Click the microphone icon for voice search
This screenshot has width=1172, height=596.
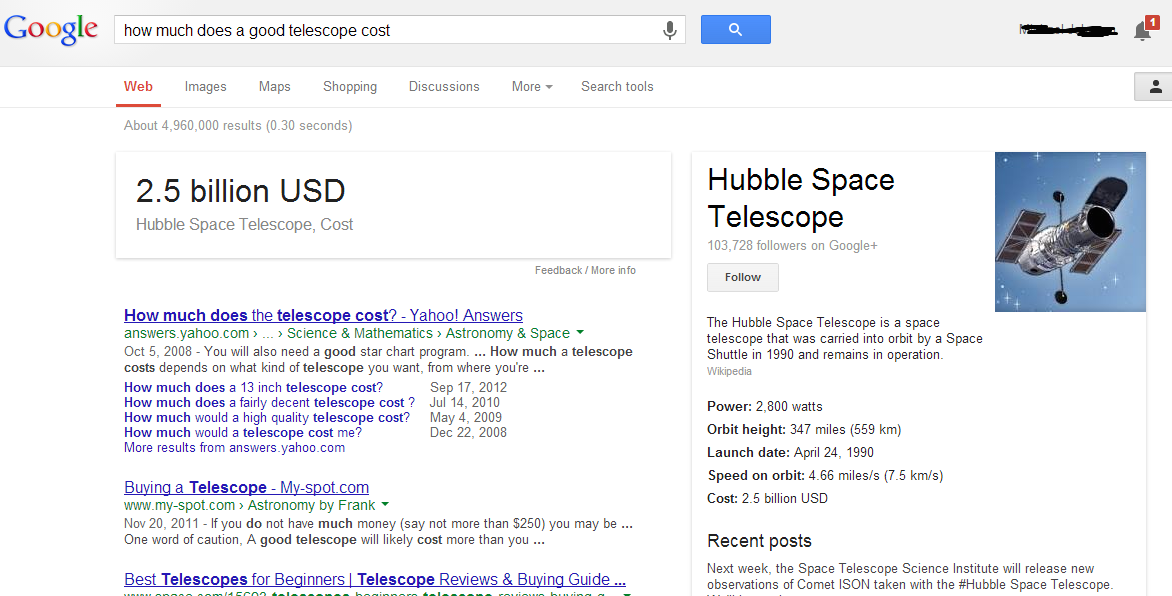[x=669, y=29]
